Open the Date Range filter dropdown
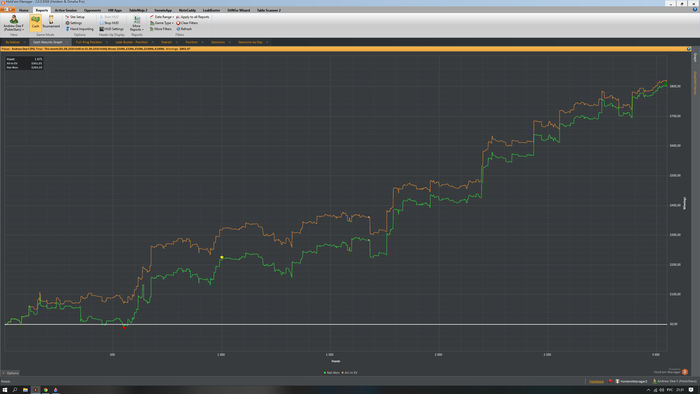Image resolution: width=700 pixels, height=394 pixels. point(162,17)
